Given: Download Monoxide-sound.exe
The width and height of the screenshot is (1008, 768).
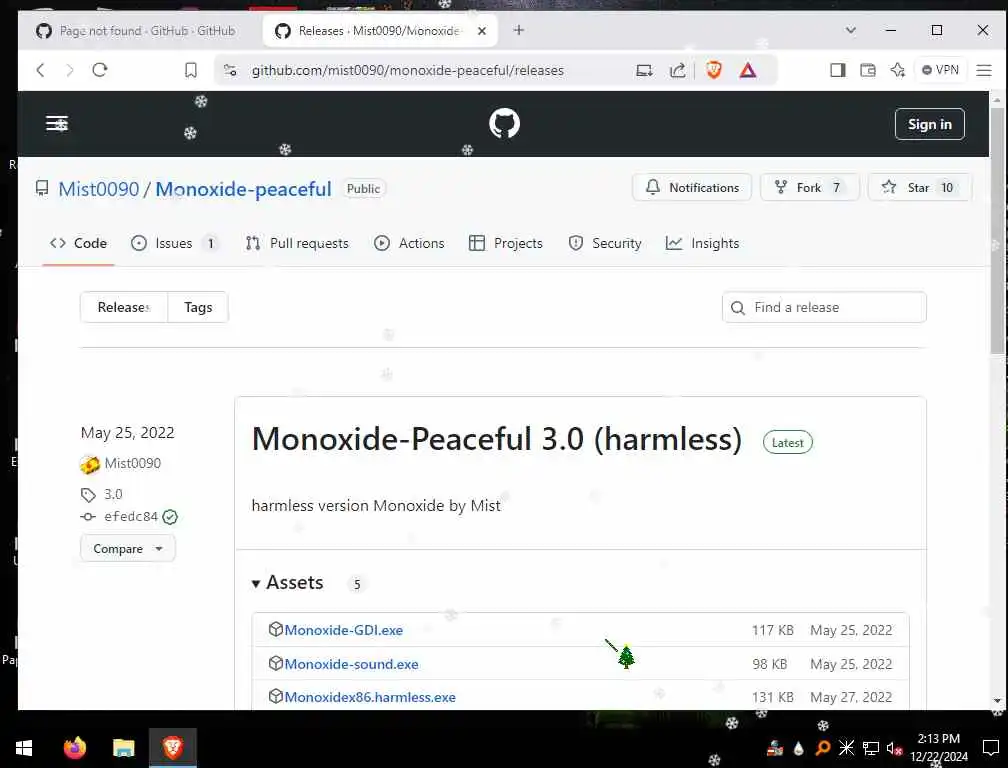Looking at the screenshot, I should point(351,664).
